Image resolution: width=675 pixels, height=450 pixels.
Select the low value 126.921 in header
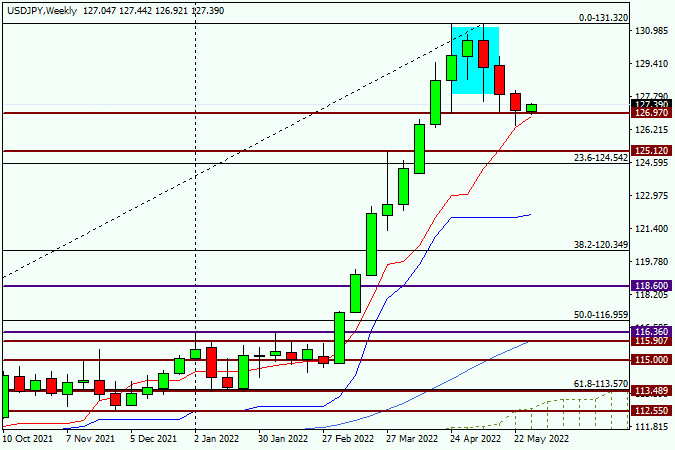tap(172, 11)
